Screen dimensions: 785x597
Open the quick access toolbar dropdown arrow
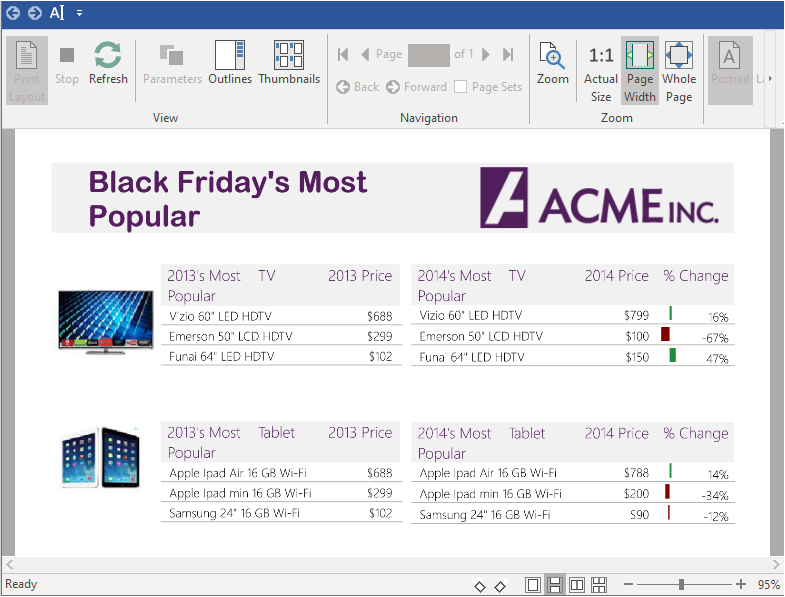click(80, 13)
